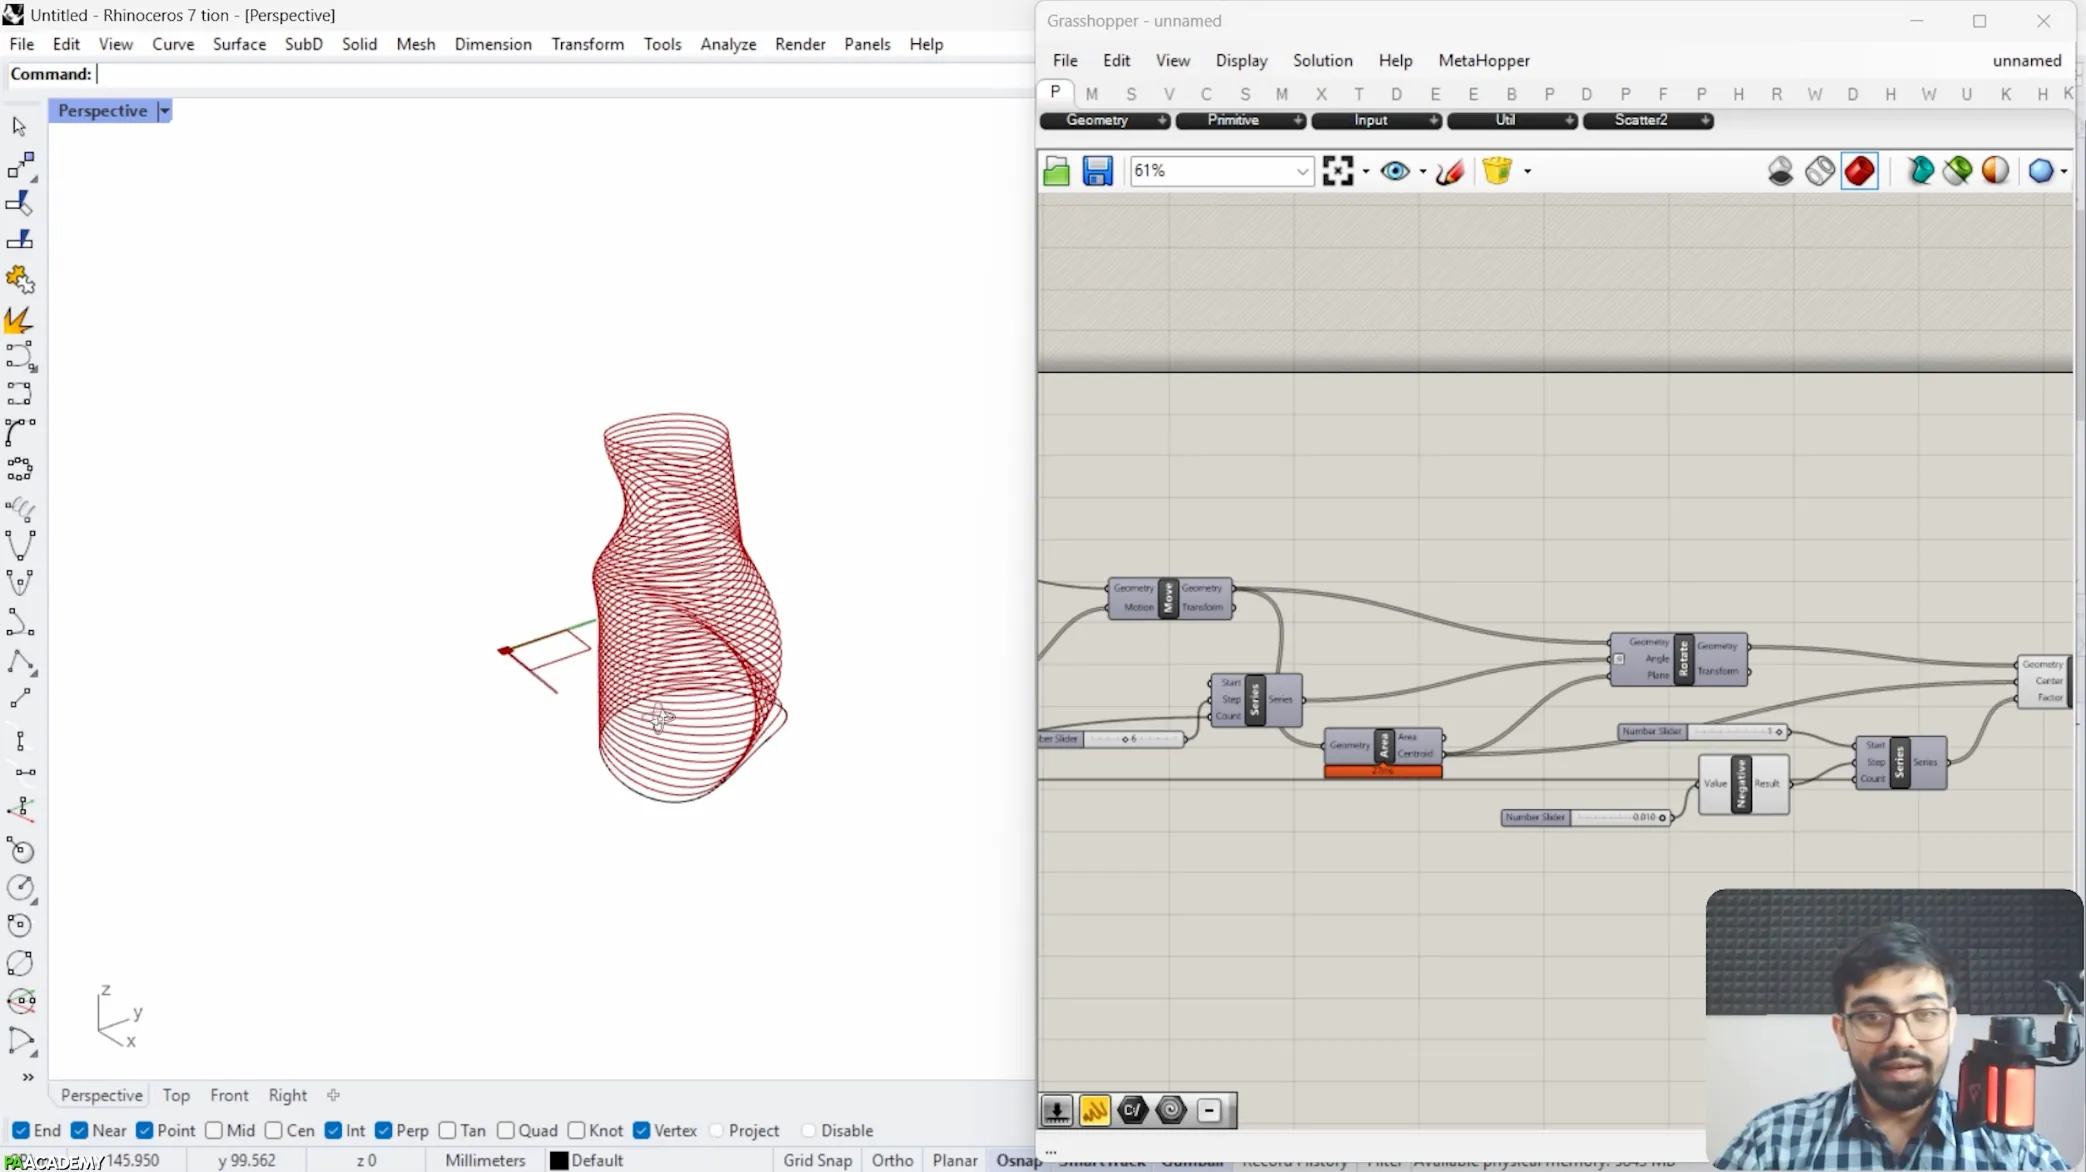Image resolution: width=2086 pixels, height=1172 pixels.
Task: Expand the Geometry component panel
Action: coord(1162,120)
